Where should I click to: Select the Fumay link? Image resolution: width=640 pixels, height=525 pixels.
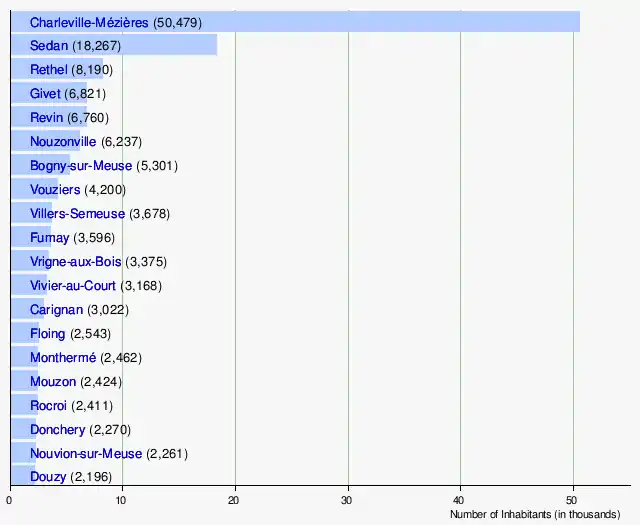pyautogui.click(x=50, y=238)
